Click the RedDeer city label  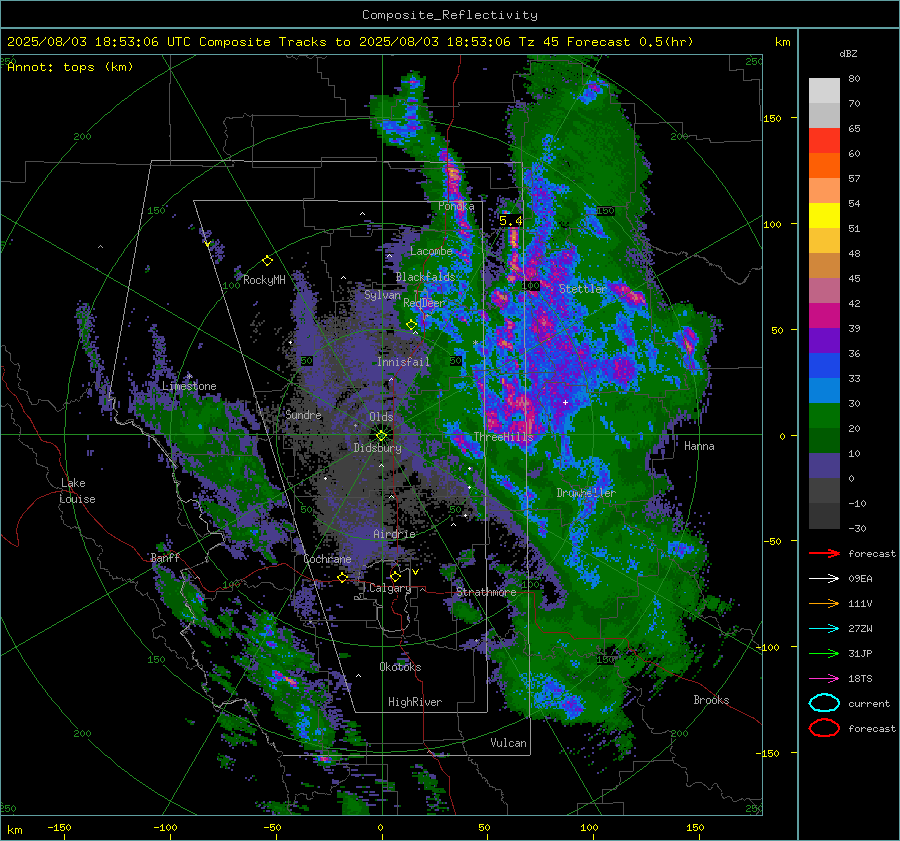click(424, 303)
